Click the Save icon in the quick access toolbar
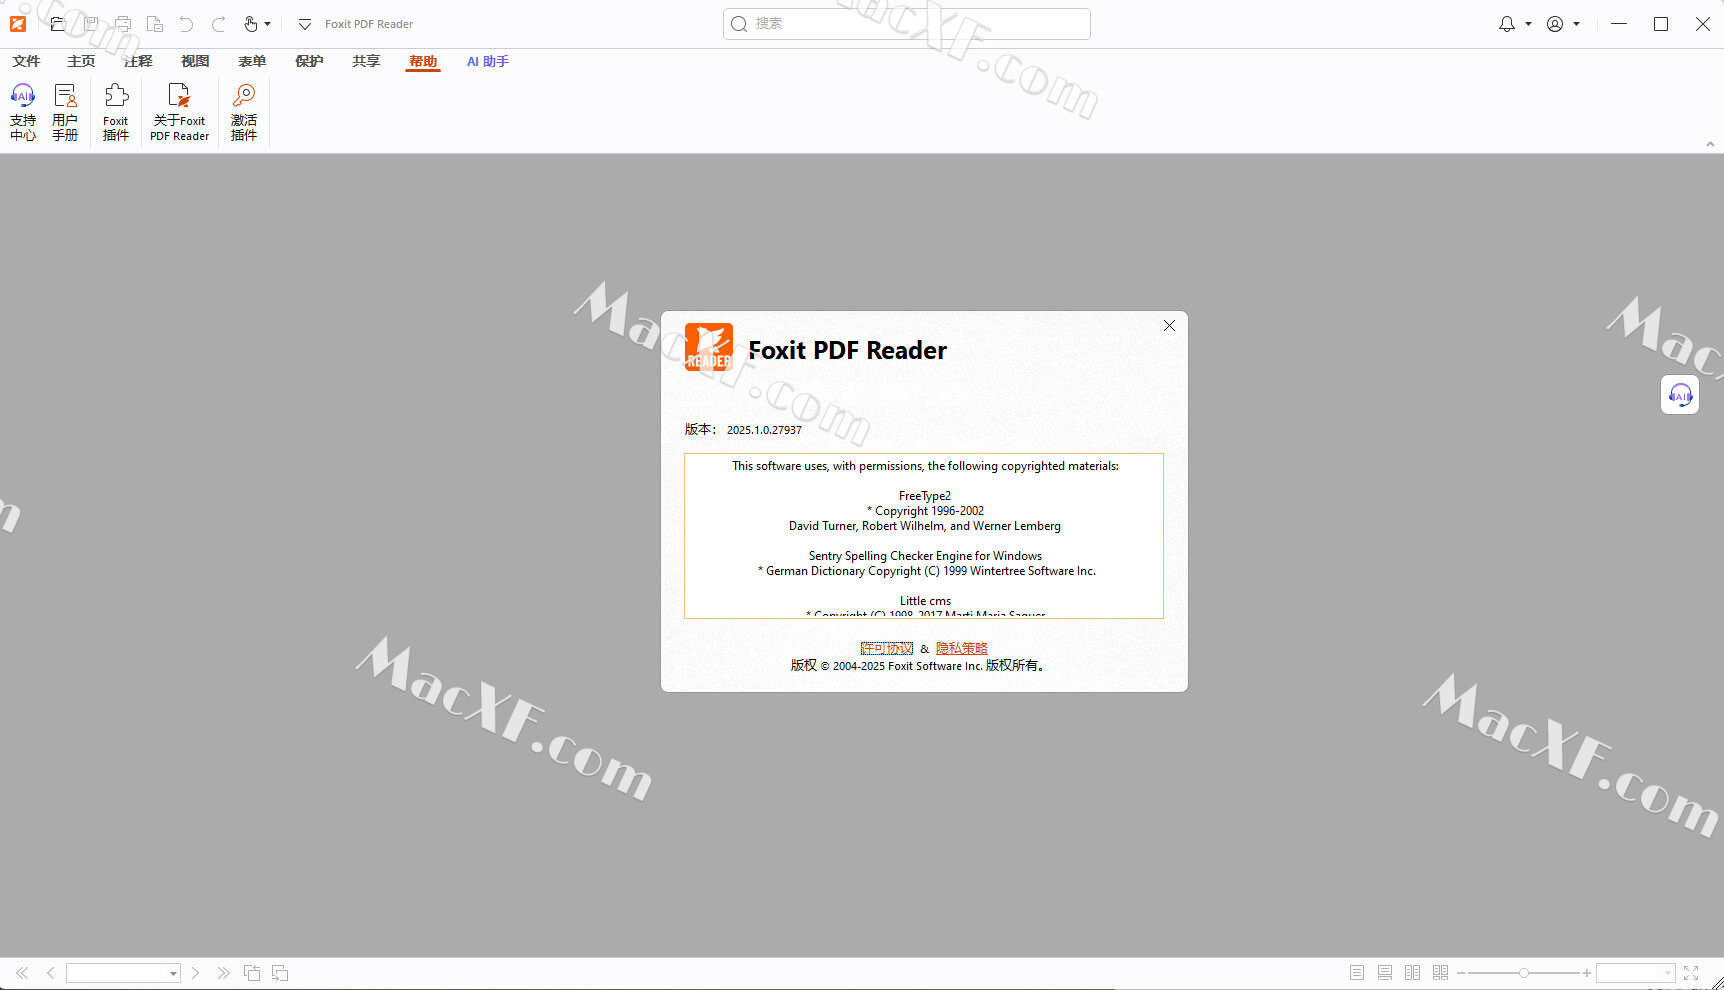This screenshot has width=1724, height=990. [91, 24]
